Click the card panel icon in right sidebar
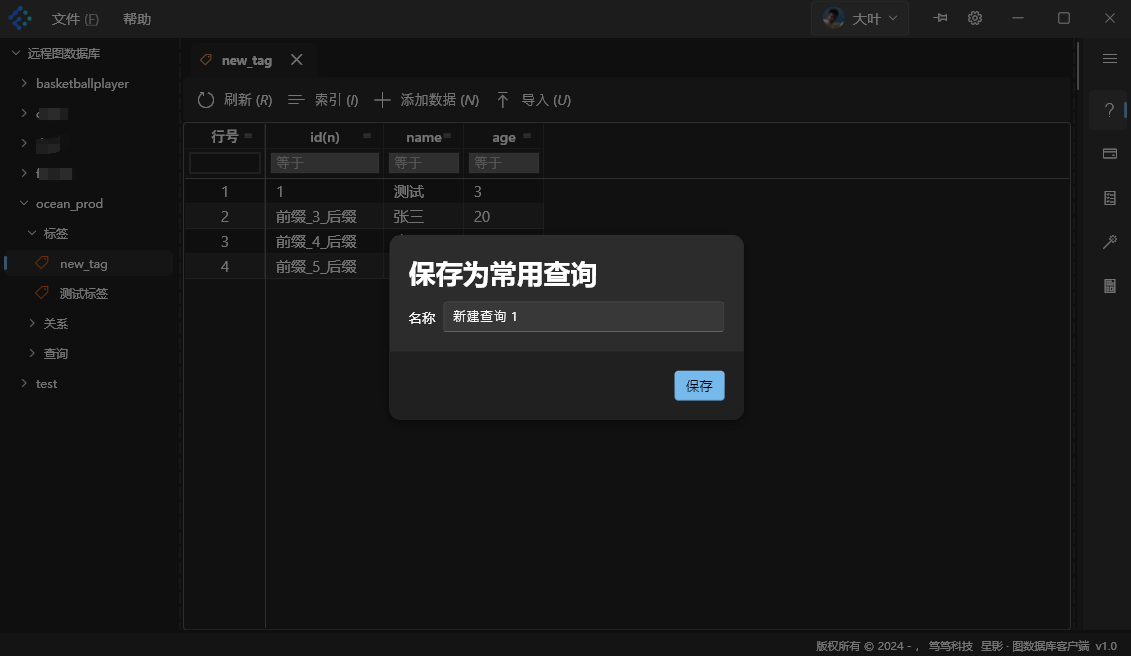Screen dimensions: 1131x656 tap(1109, 154)
